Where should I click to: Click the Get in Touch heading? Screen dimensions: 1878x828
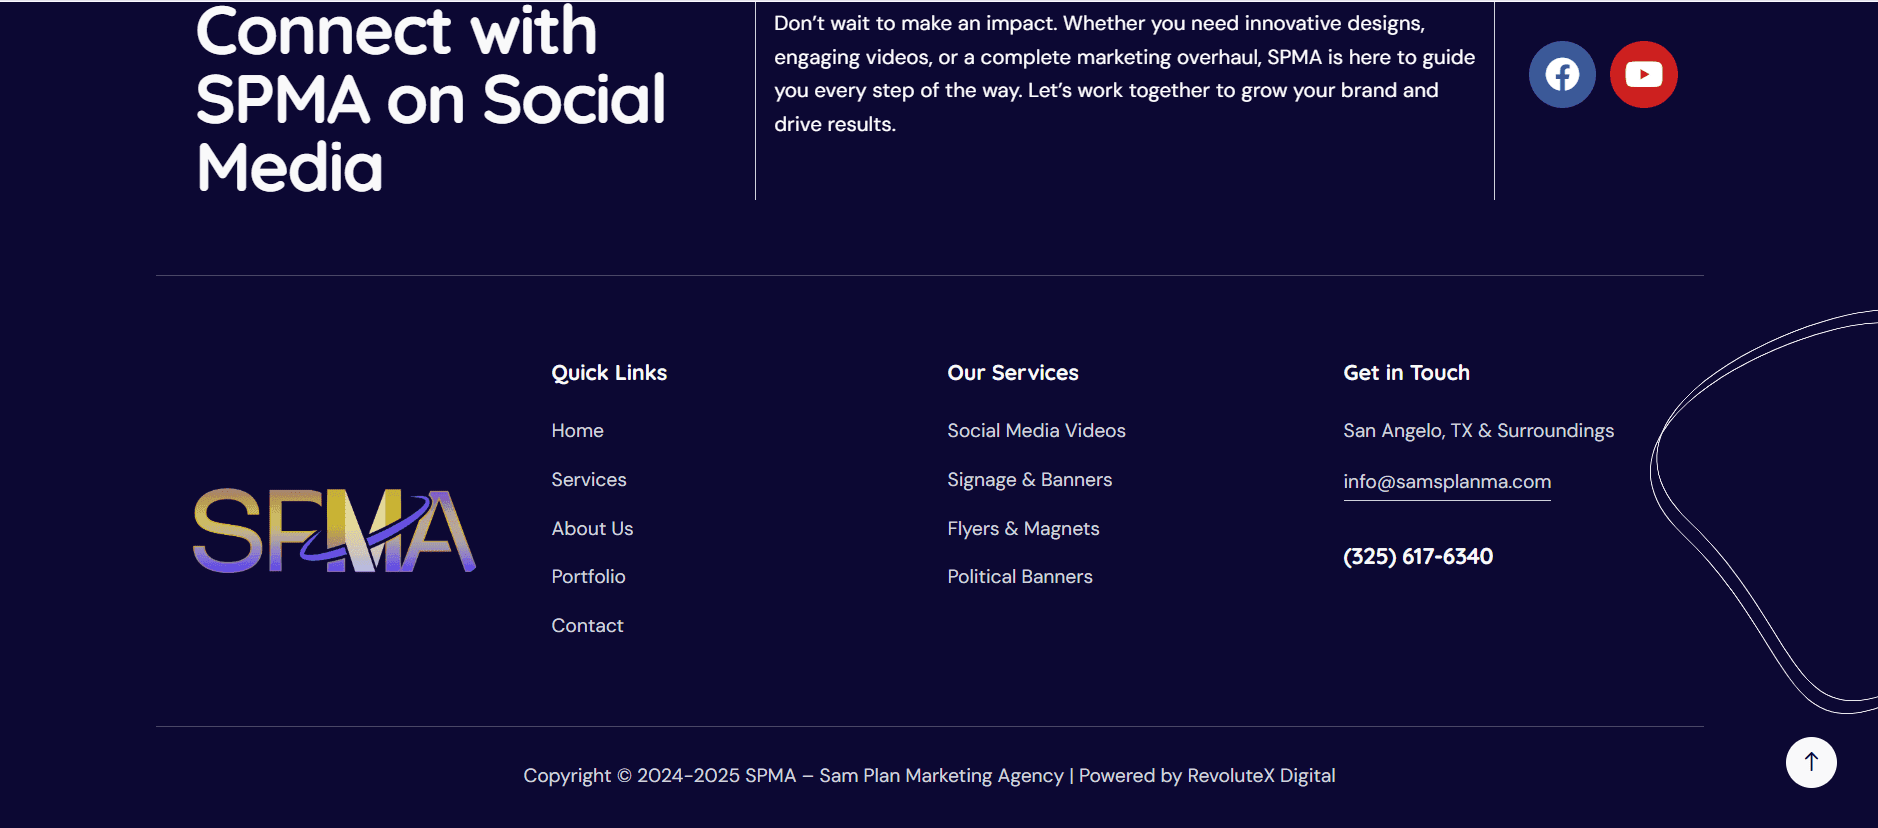click(1406, 373)
